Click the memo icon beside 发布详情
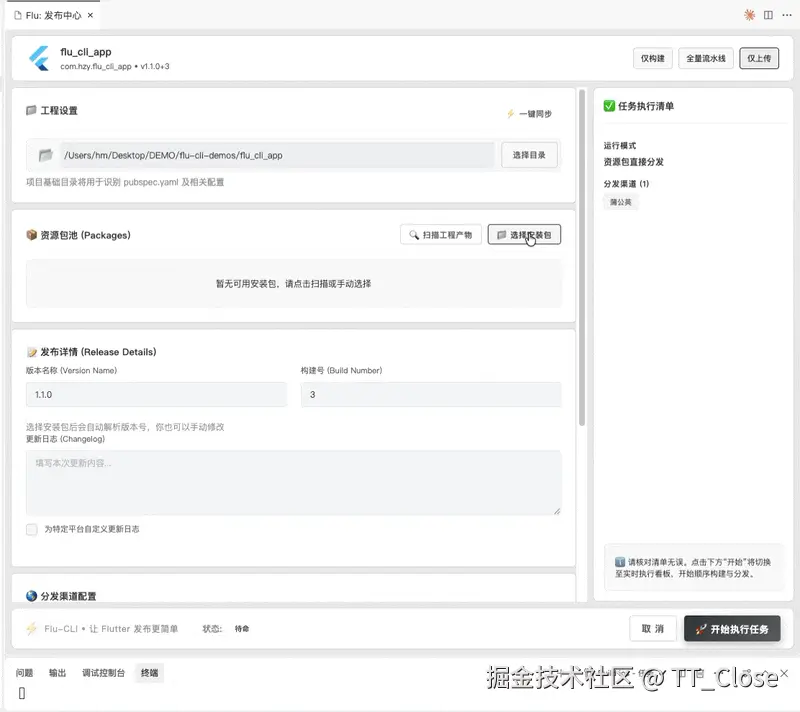The image size is (800, 712). 32,352
